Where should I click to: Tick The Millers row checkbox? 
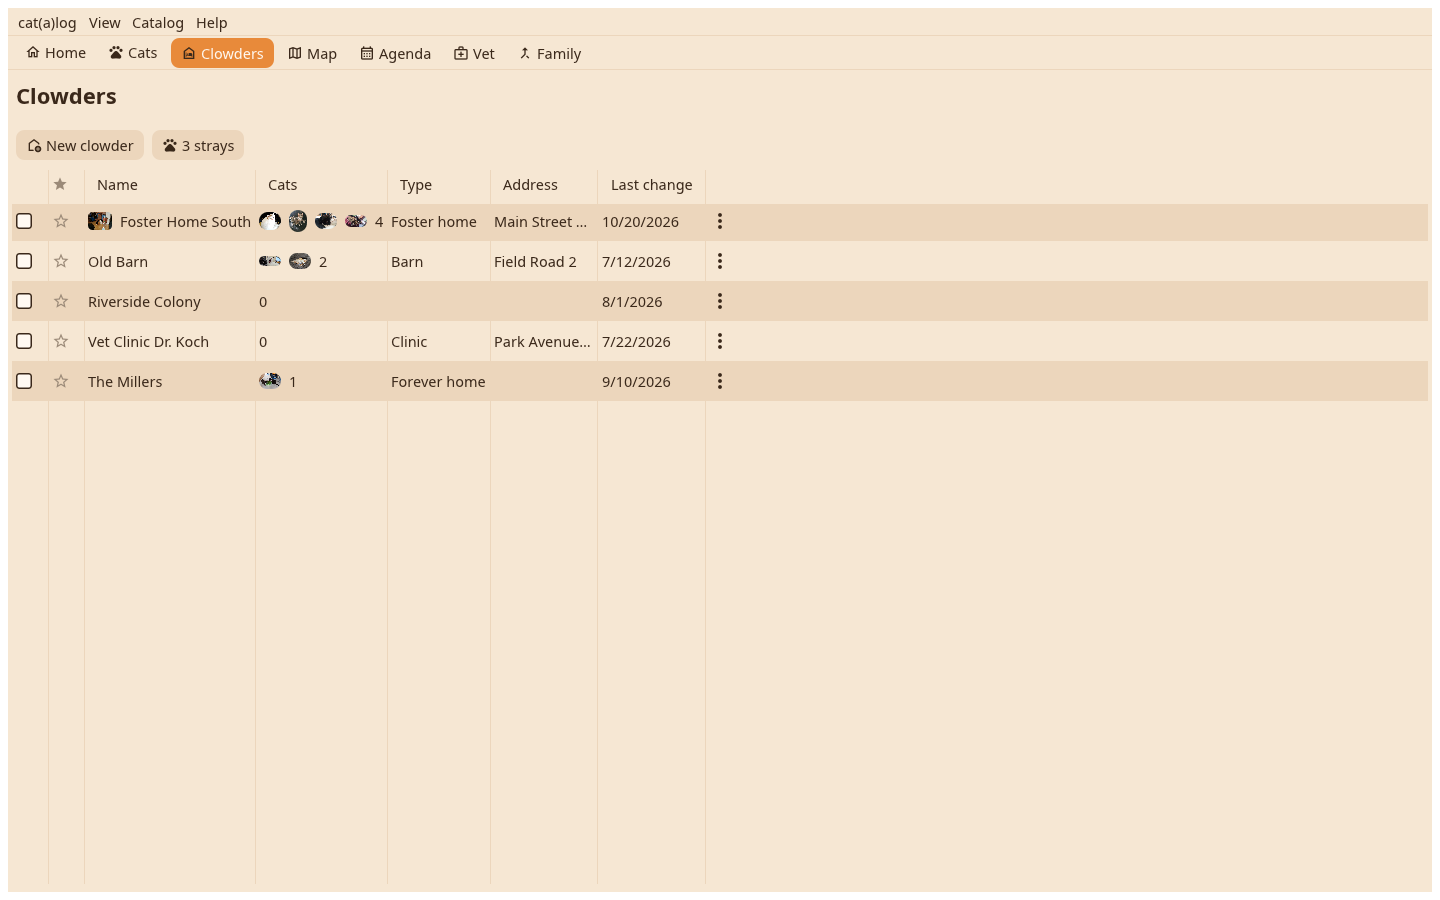tap(25, 381)
